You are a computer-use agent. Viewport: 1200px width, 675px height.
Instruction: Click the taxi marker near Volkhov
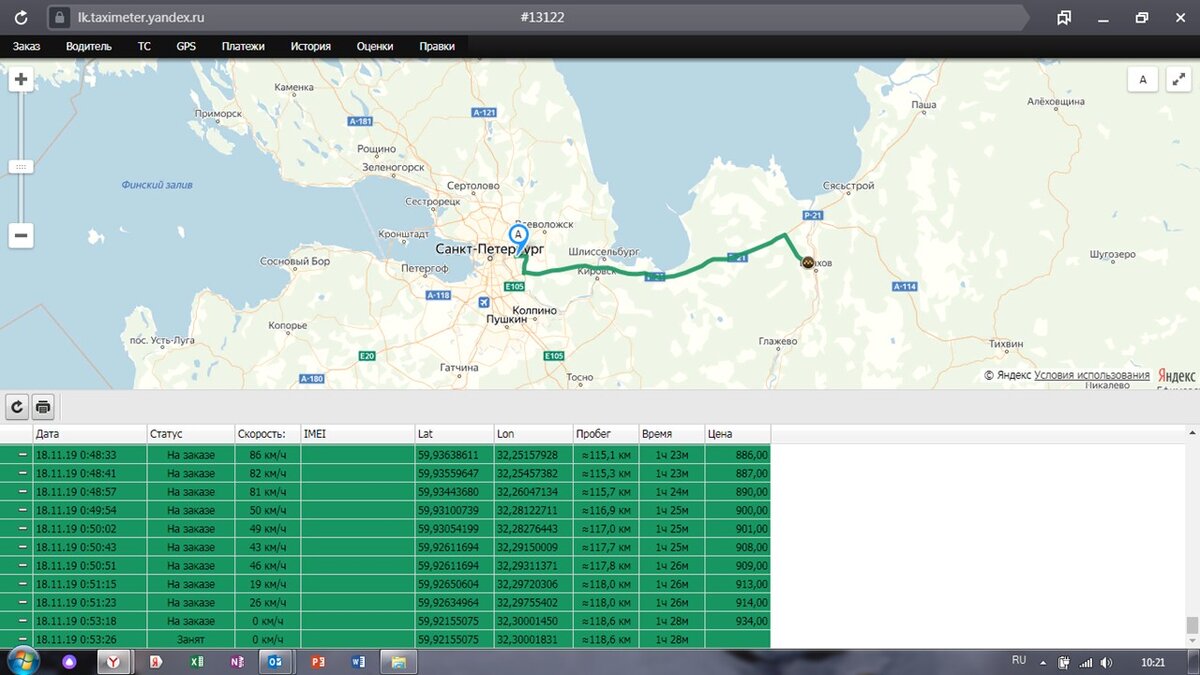coord(807,262)
